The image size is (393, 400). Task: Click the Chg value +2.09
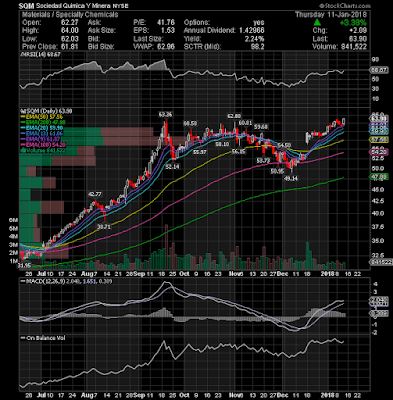pos(358,31)
